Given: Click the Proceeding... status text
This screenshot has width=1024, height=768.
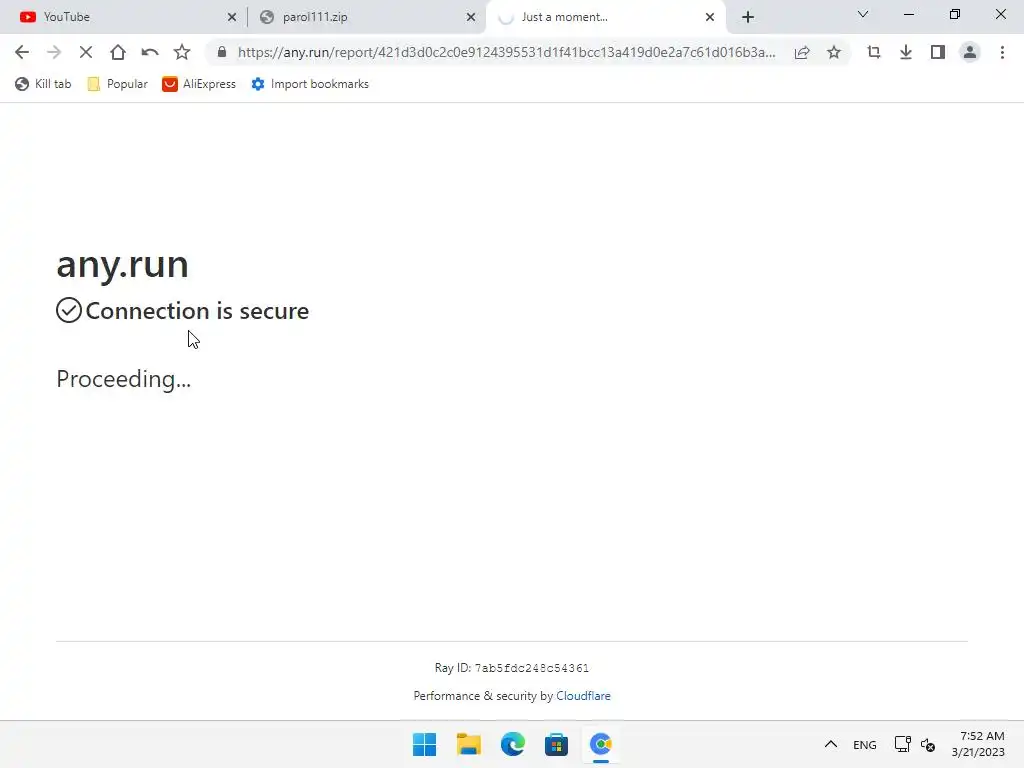Looking at the screenshot, I should click(123, 379).
